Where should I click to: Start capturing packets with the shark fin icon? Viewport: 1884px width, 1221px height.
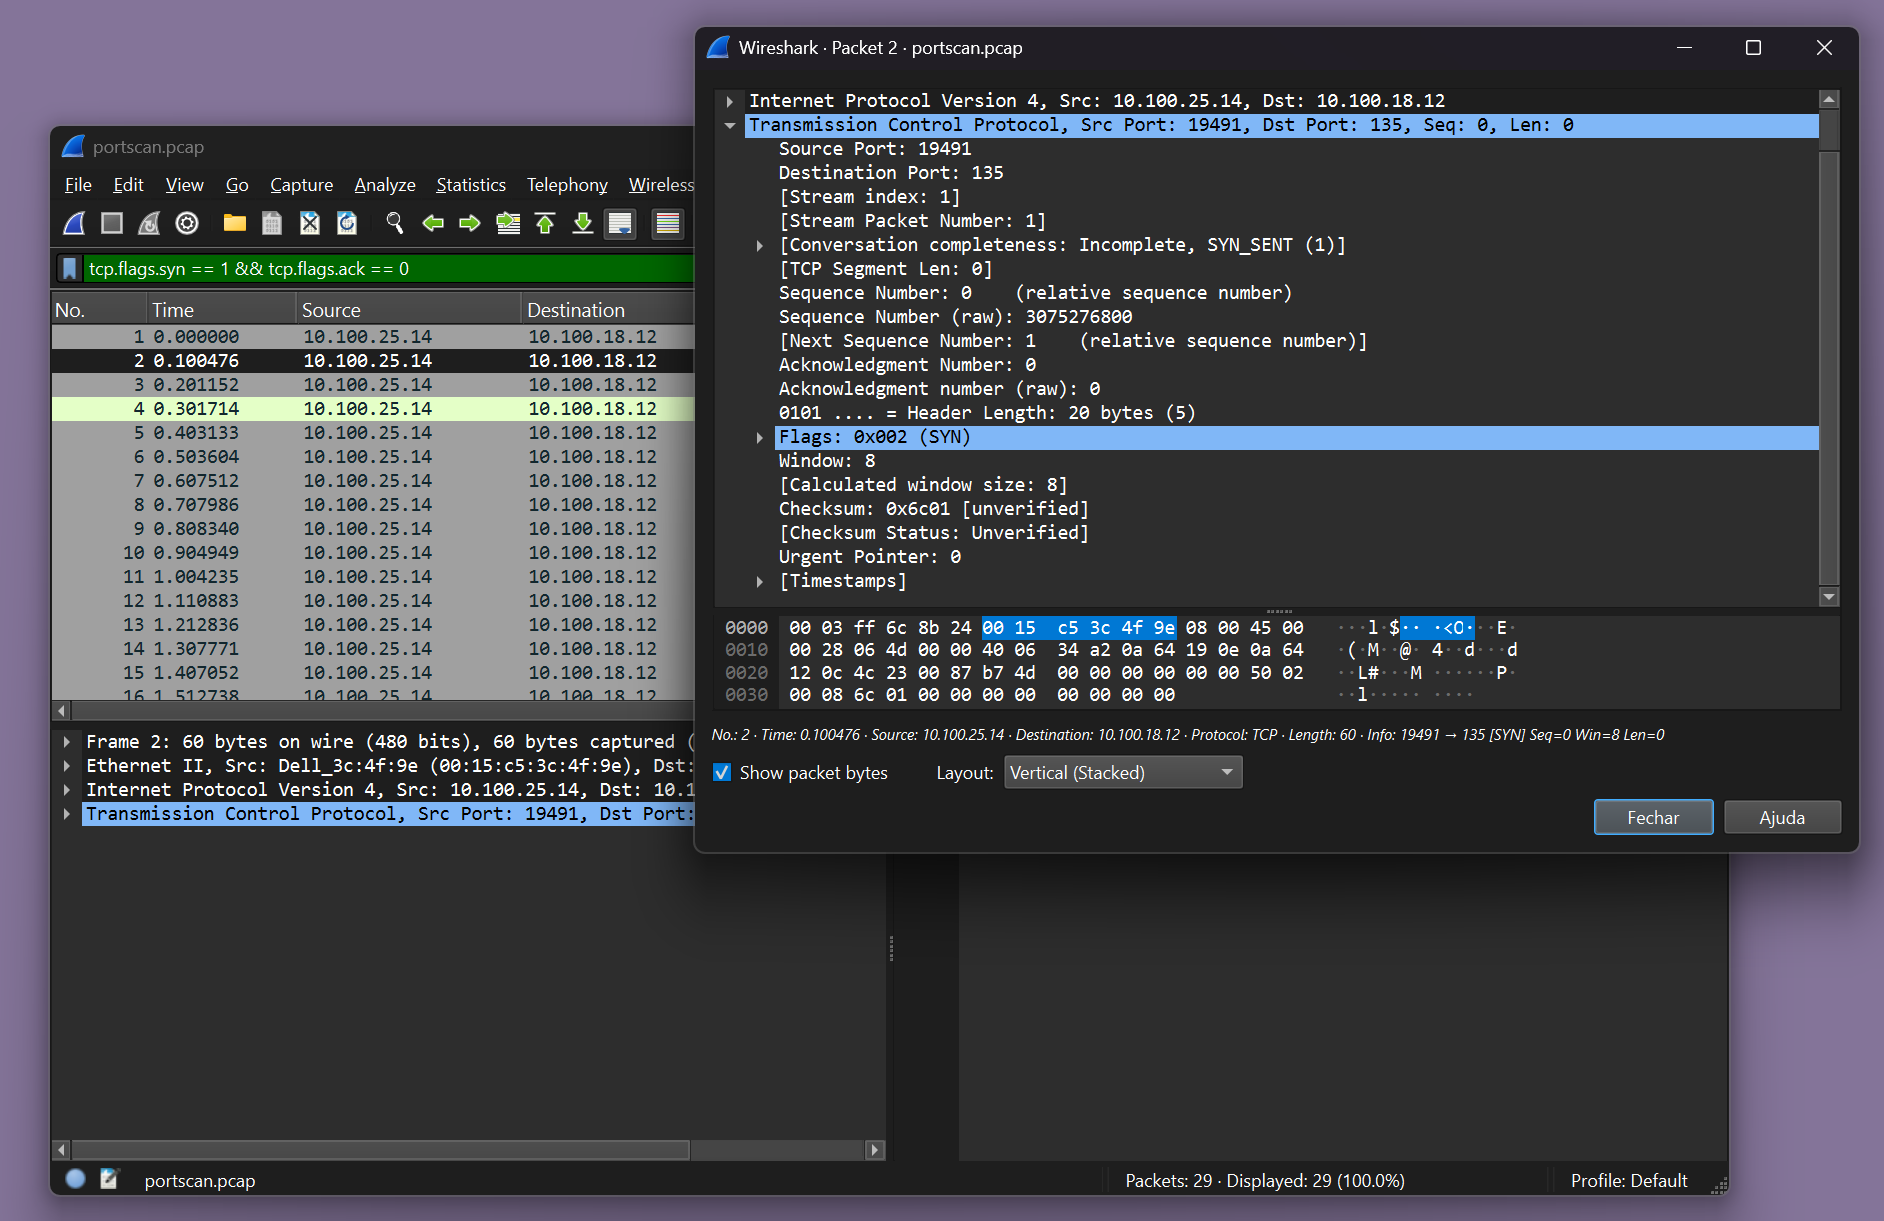click(x=75, y=223)
